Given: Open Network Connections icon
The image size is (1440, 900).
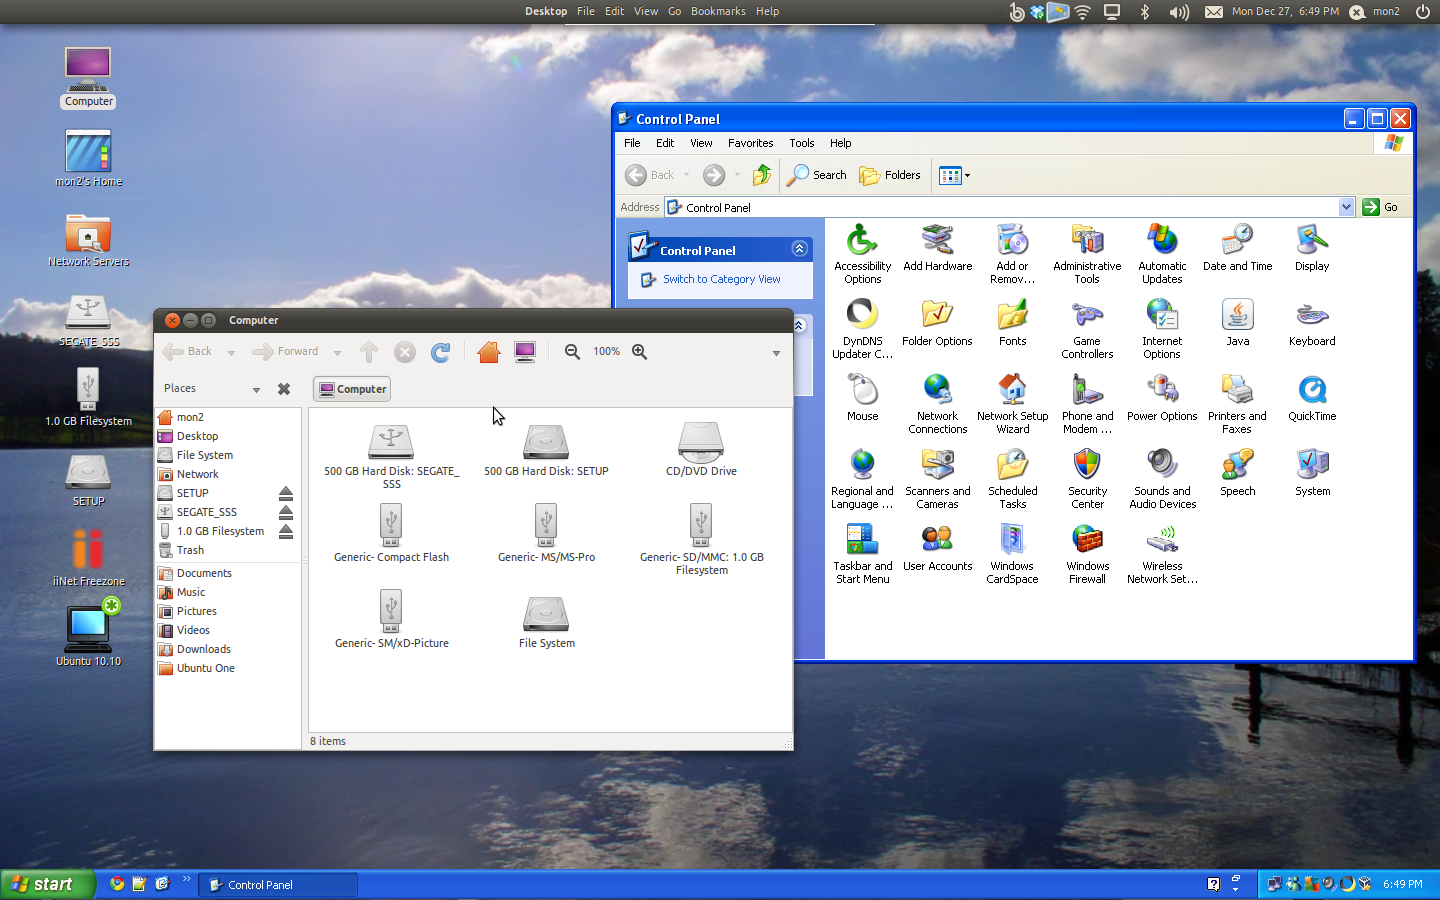Looking at the screenshot, I should coord(937,404).
